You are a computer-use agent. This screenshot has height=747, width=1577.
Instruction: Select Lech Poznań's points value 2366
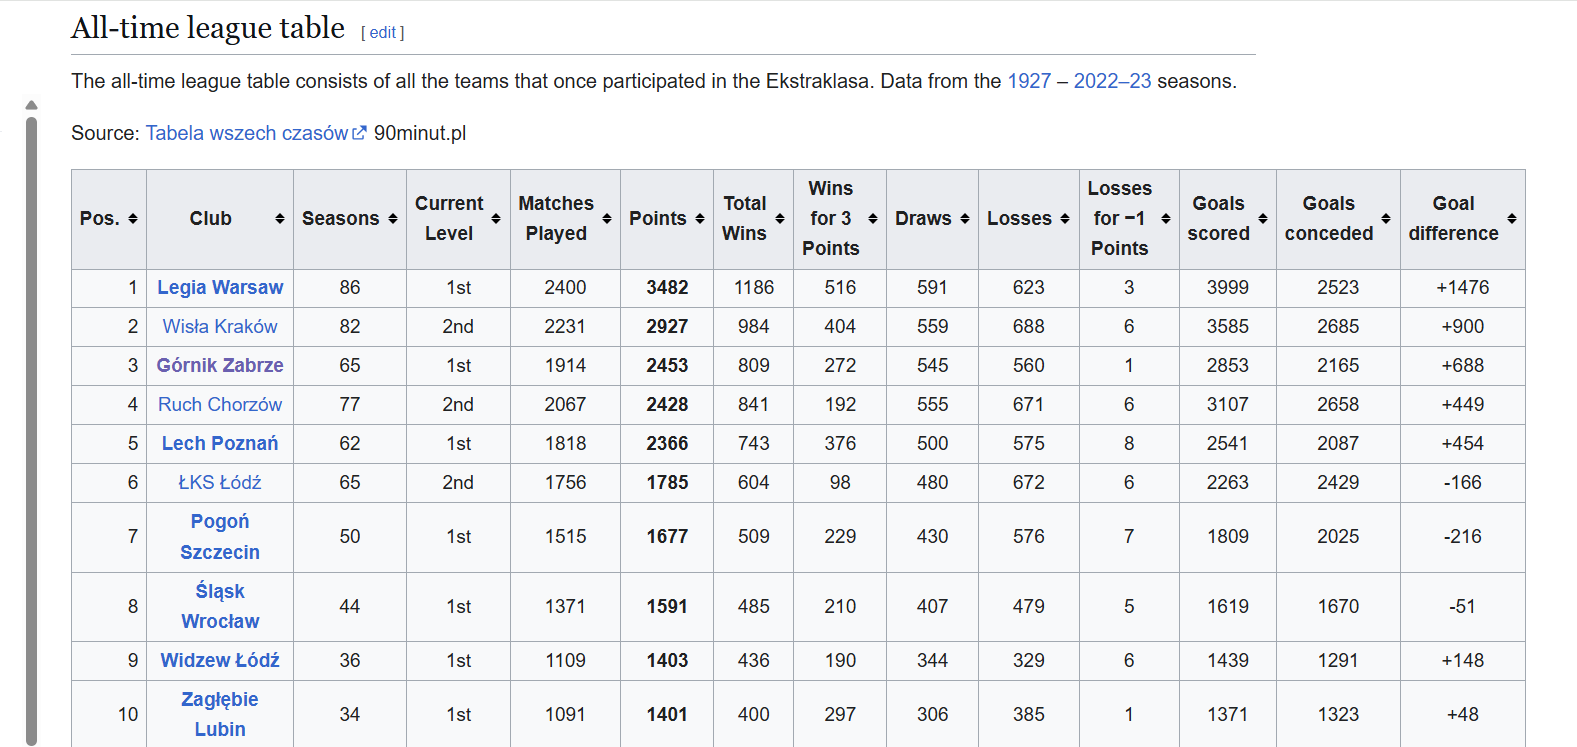667,444
